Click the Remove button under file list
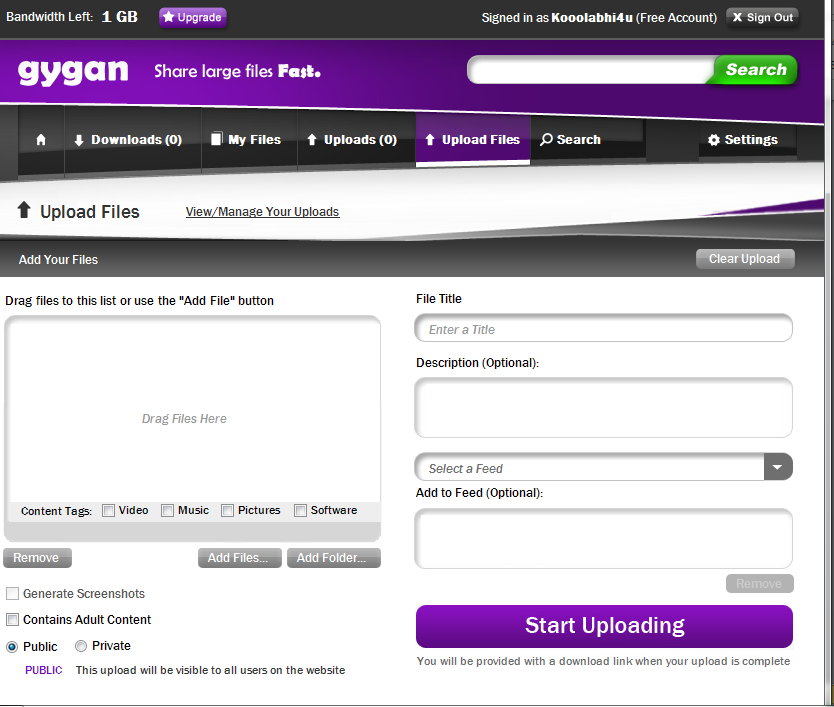Viewport: 834px width, 707px height. pyautogui.click(x=37, y=558)
